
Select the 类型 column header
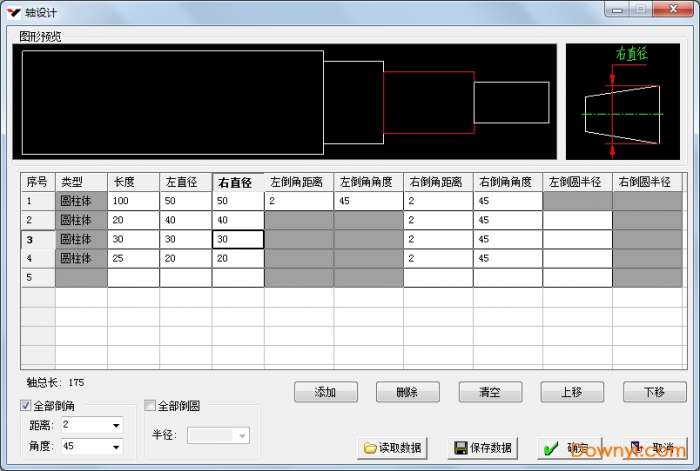(81, 182)
